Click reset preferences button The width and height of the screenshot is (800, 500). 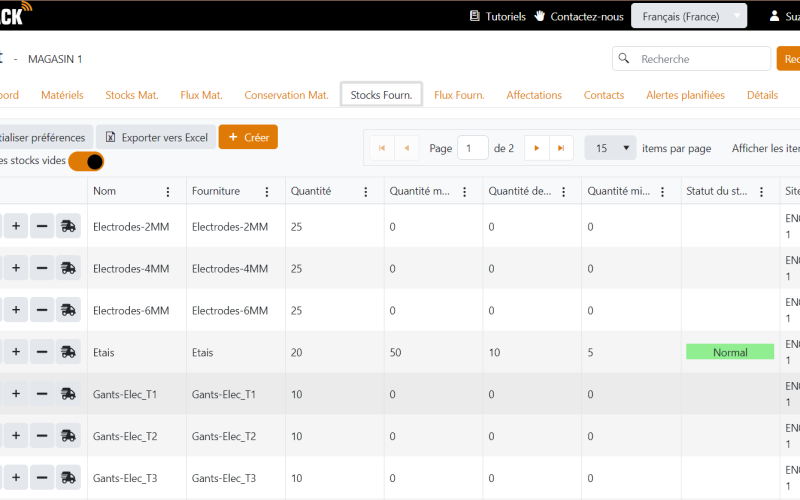tap(45, 137)
